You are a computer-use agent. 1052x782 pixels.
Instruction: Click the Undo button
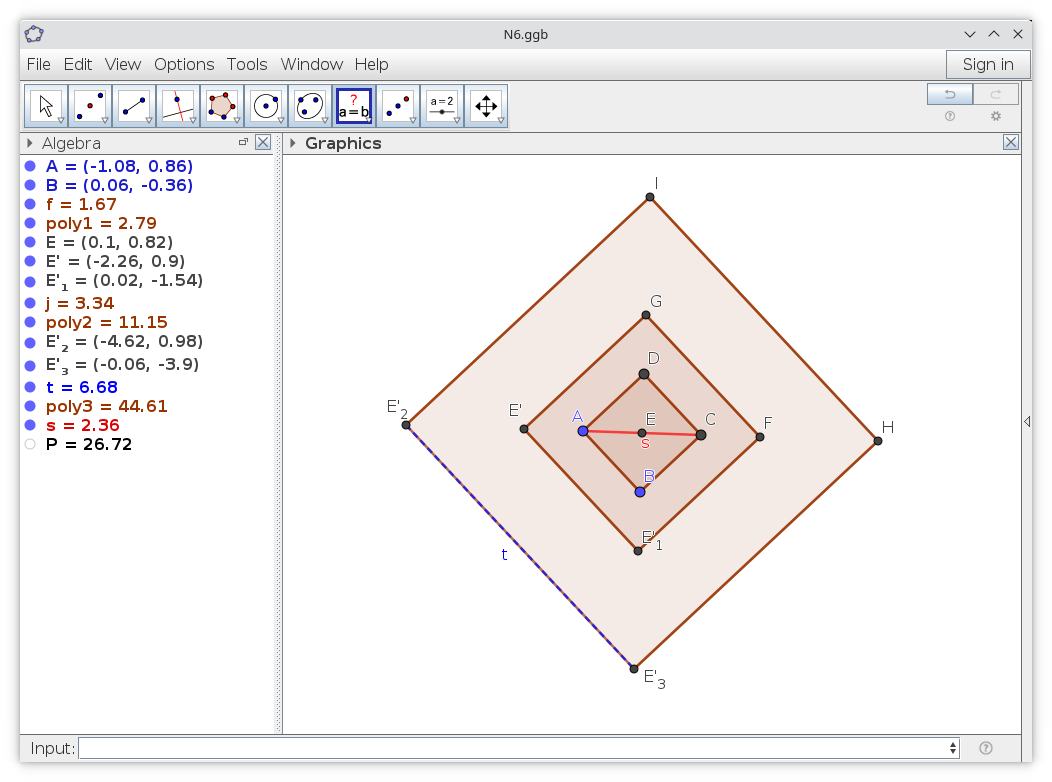tap(949, 95)
